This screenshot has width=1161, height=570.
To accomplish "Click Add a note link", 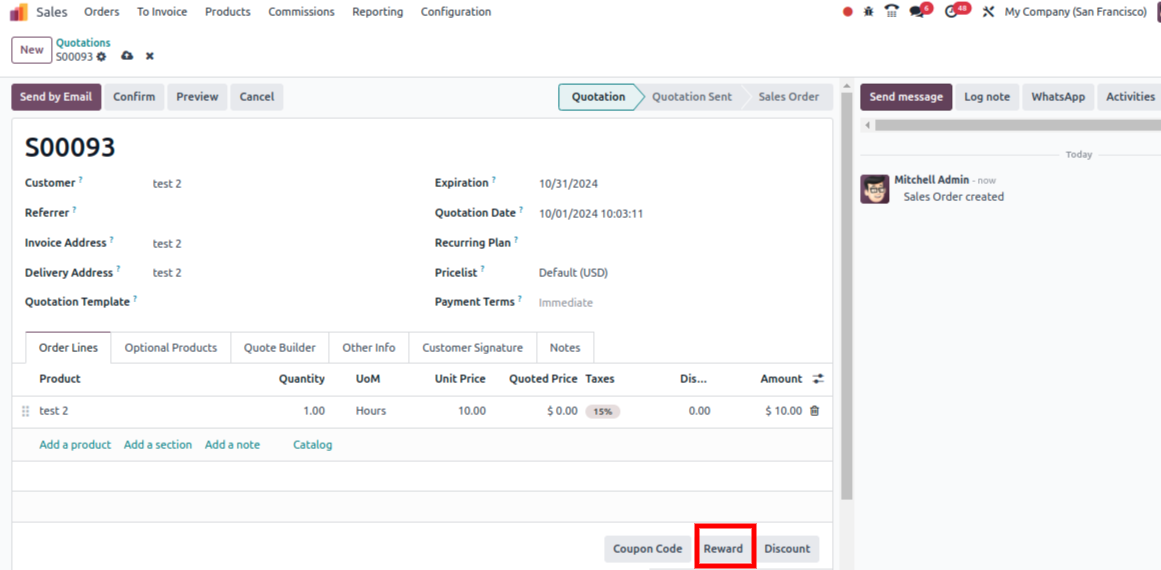I will 232,445.
